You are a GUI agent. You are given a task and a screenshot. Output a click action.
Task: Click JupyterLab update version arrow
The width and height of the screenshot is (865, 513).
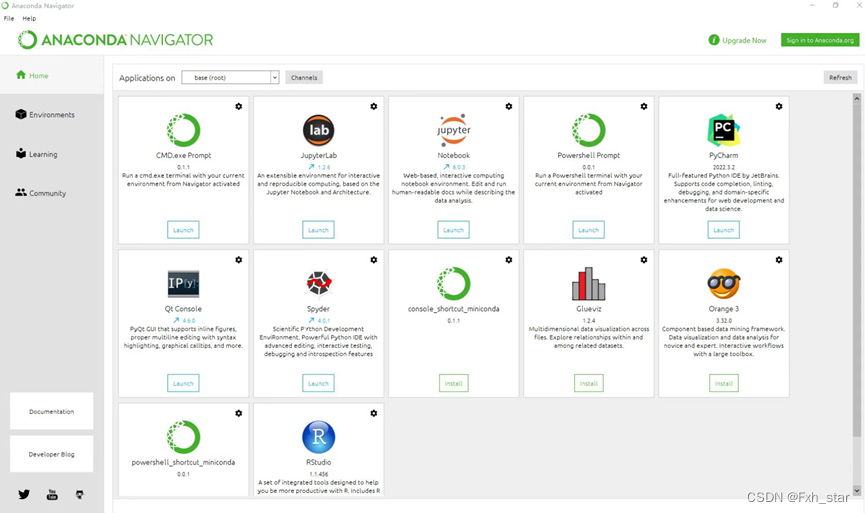311,167
